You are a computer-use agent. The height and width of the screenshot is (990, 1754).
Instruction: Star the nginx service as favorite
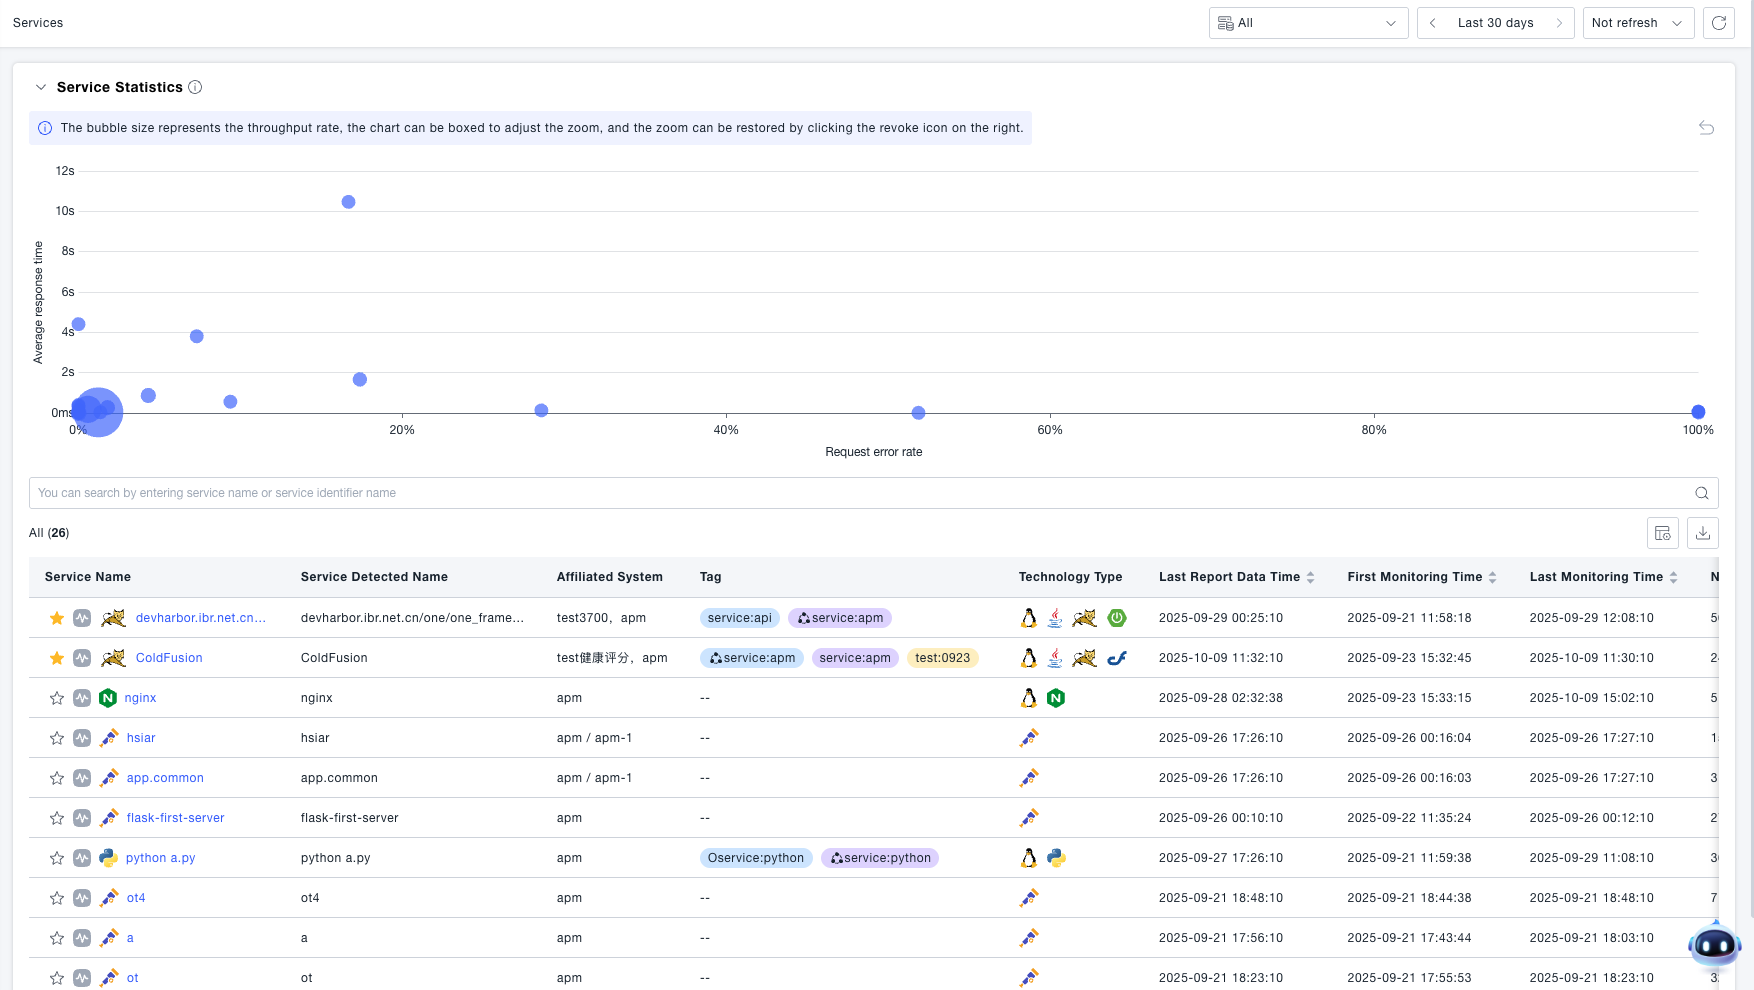click(57, 698)
